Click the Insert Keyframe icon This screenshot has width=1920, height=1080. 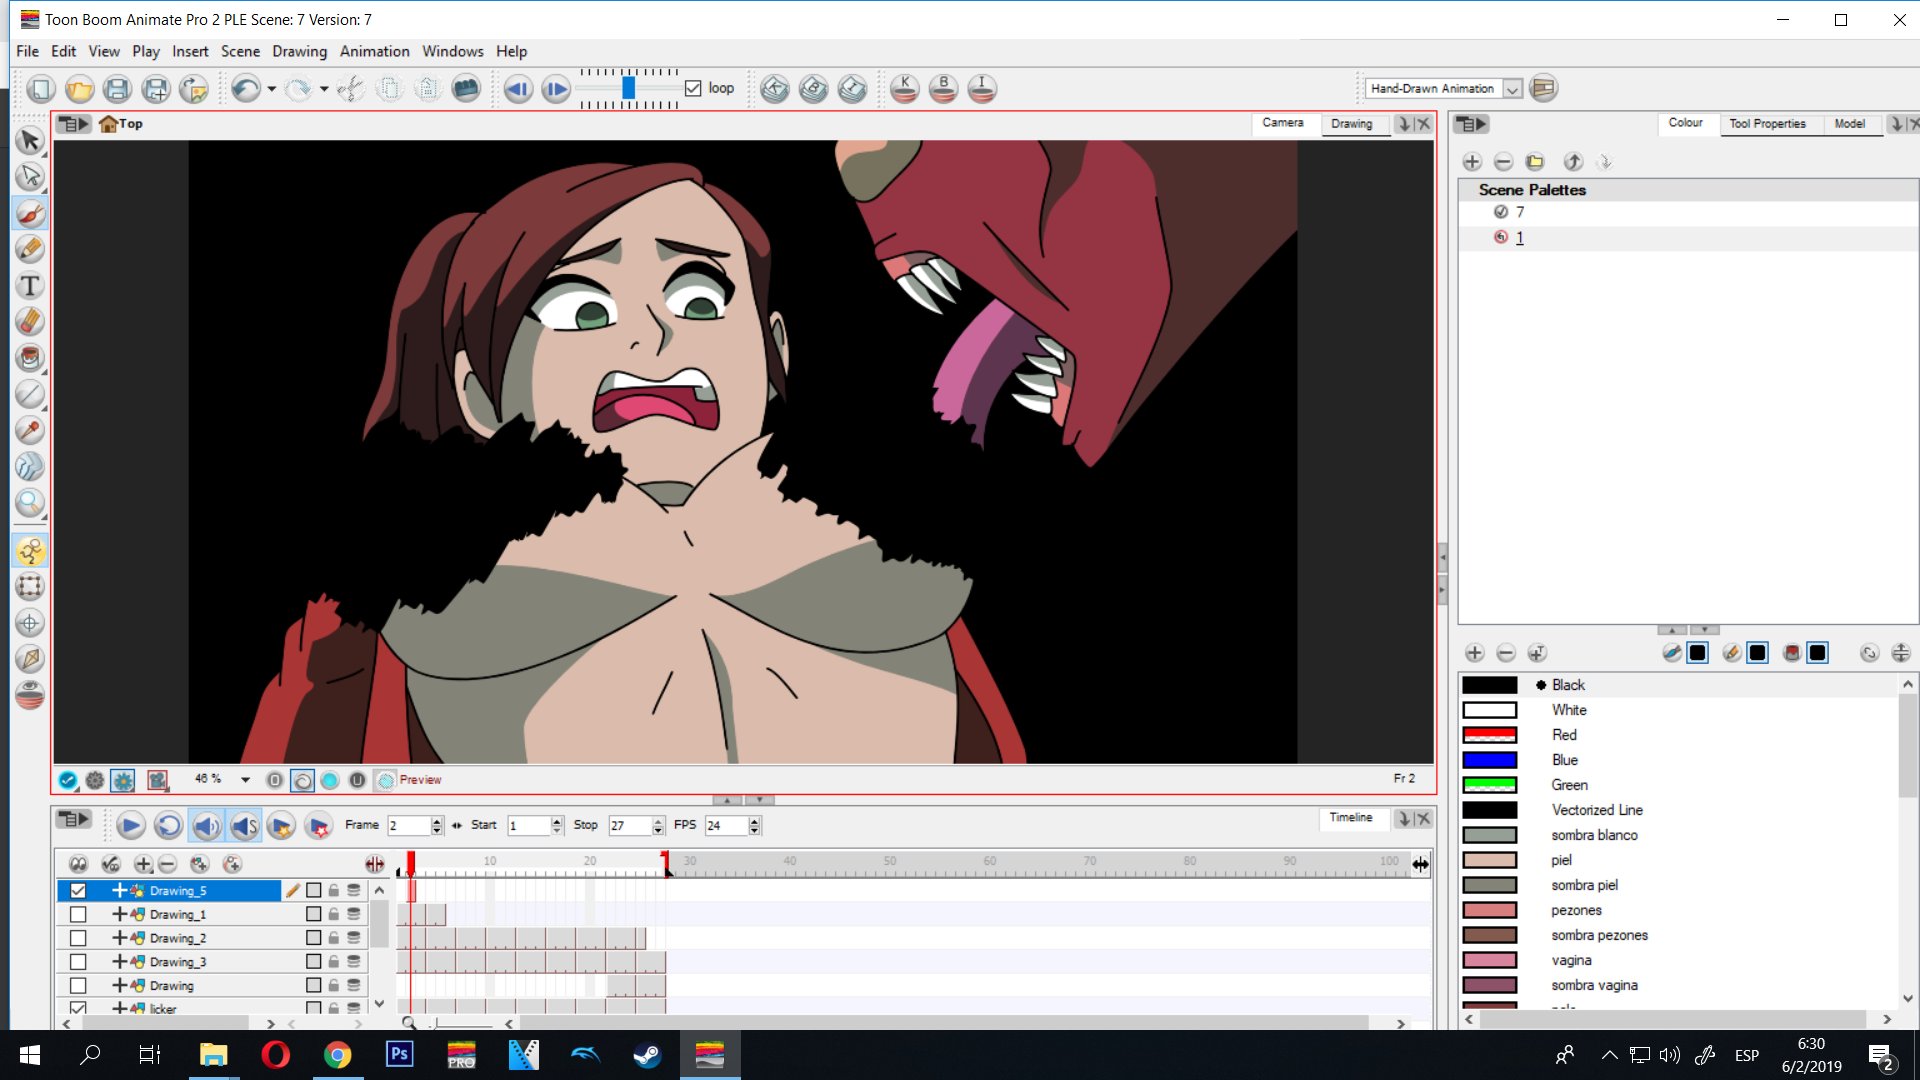(x=904, y=89)
